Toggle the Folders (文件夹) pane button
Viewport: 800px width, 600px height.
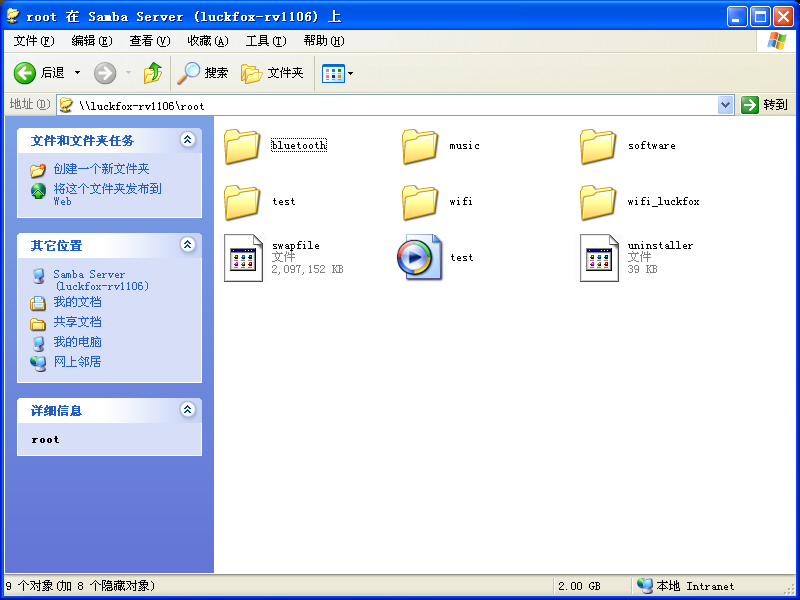(x=272, y=73)
